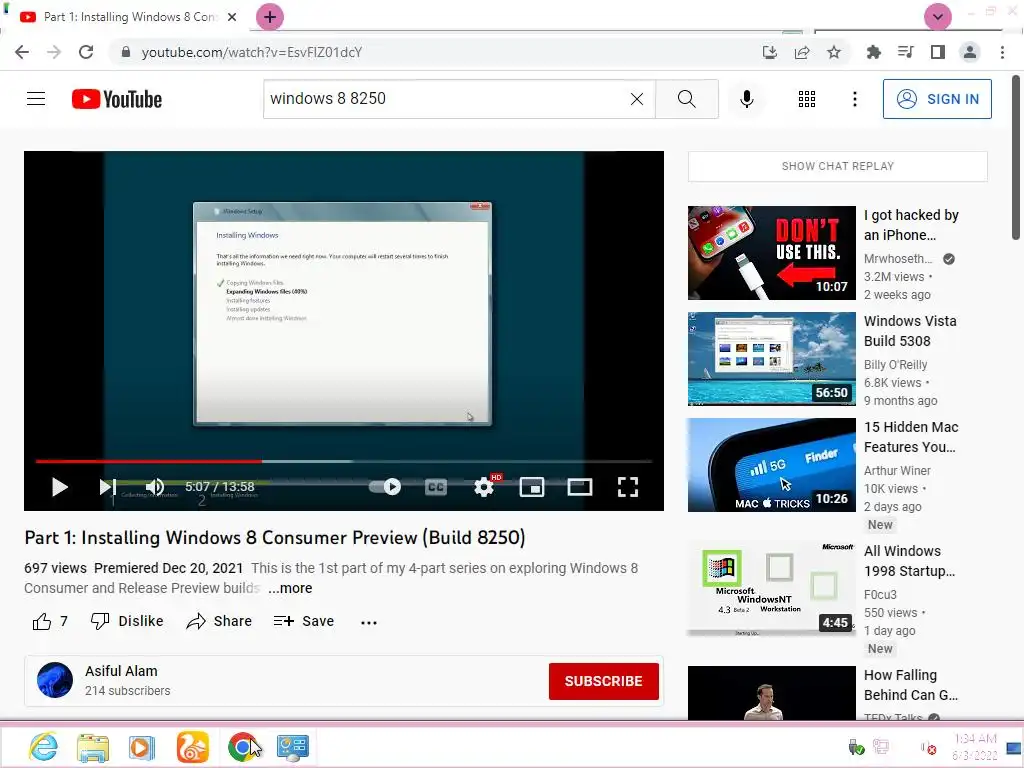Close the Windows 8 video tab

(232, 17)
